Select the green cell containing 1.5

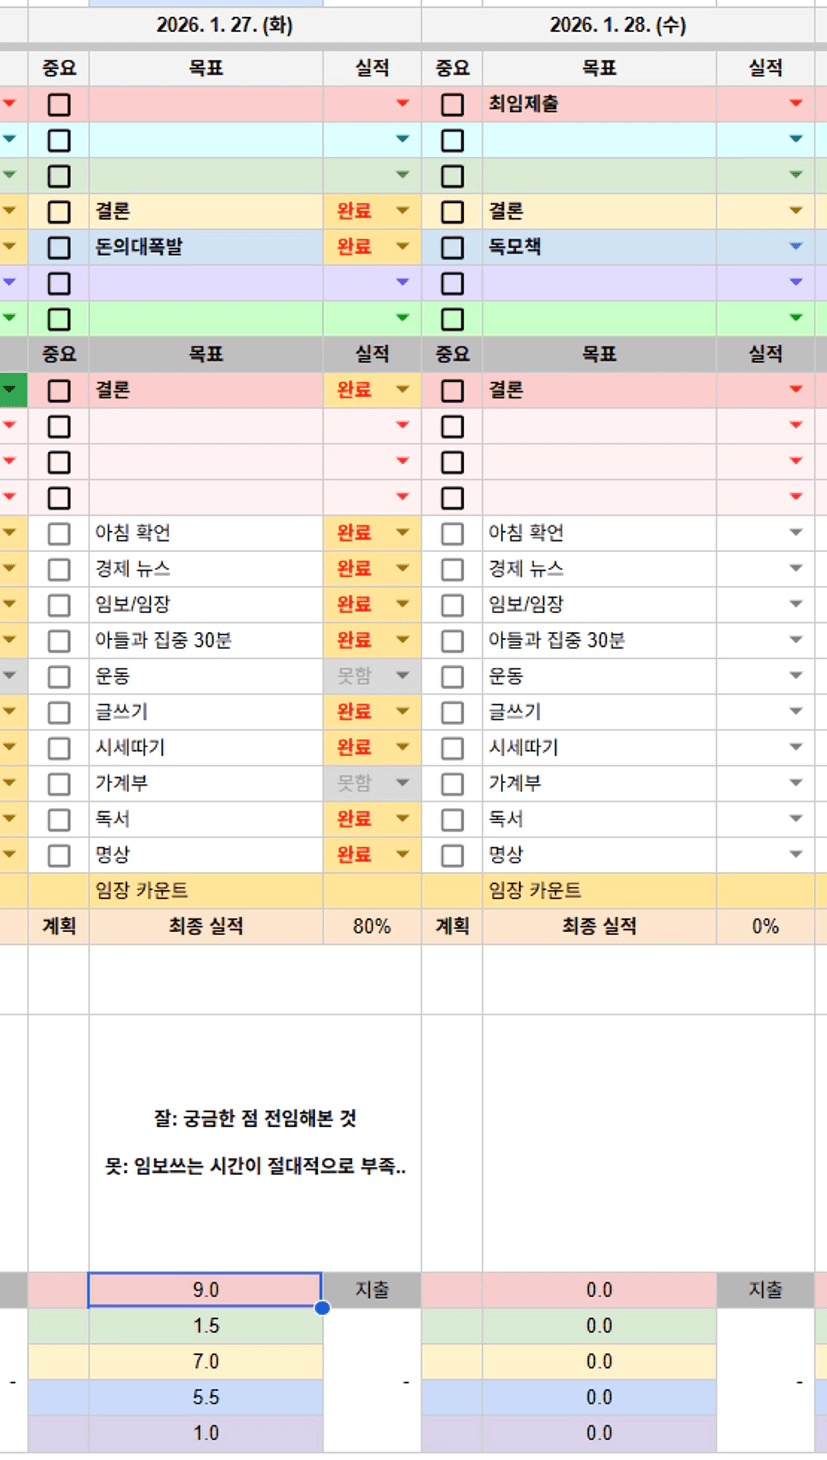[x=206, y=1326]
